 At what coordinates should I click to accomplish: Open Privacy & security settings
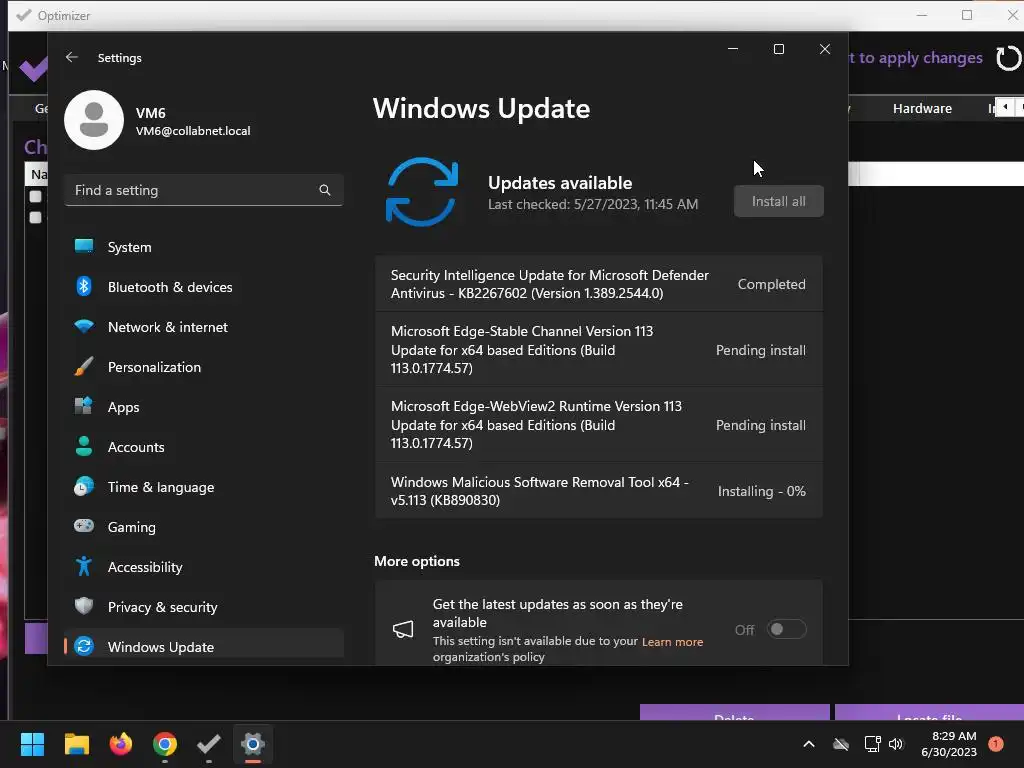click(x=204, y=607)
